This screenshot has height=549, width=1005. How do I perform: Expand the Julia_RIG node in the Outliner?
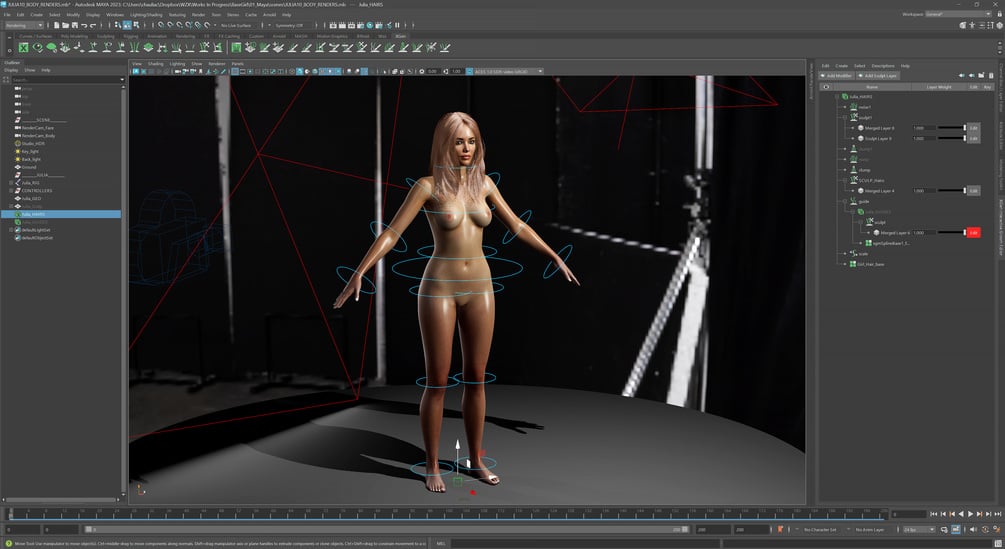pyautogui.click(x=11, y=183)
